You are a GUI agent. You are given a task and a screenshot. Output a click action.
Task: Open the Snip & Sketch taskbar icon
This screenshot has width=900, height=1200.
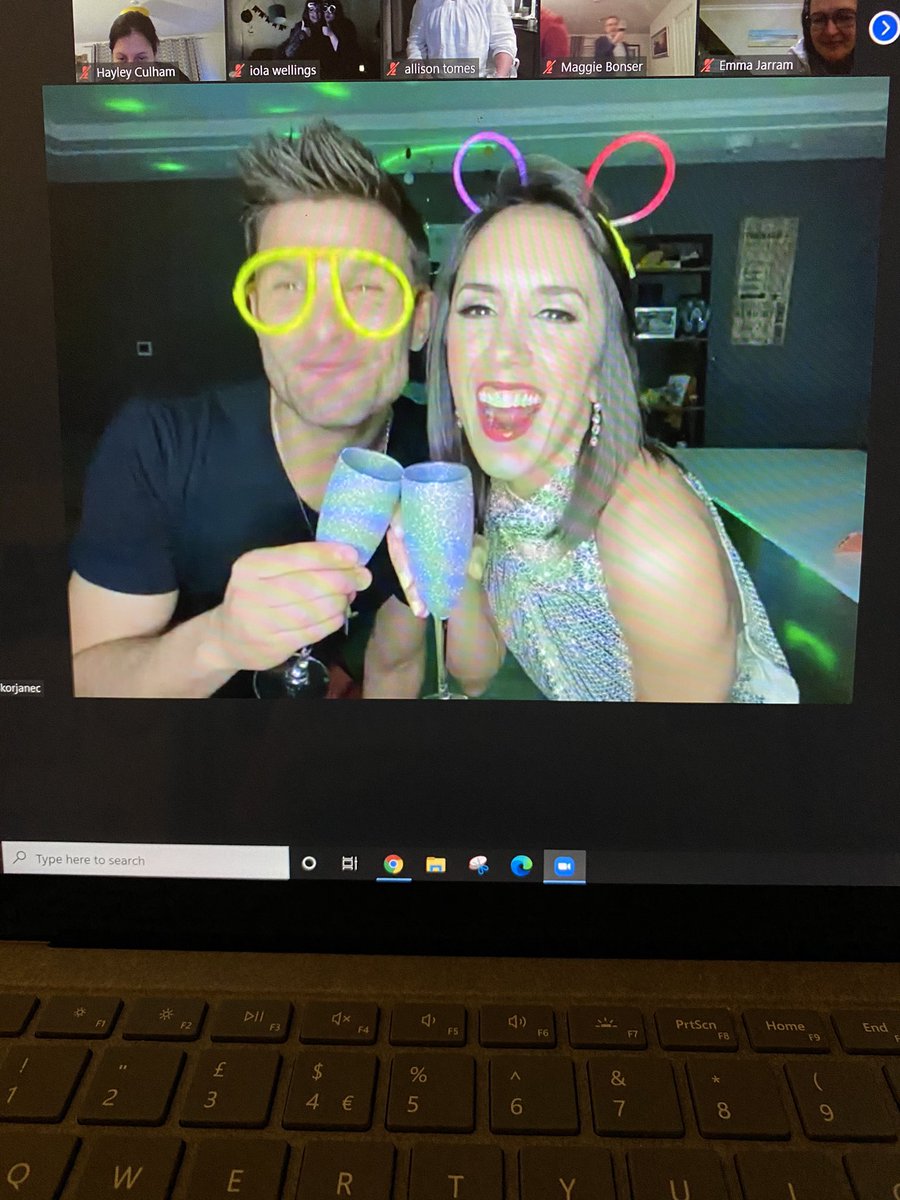click(479, 866)
